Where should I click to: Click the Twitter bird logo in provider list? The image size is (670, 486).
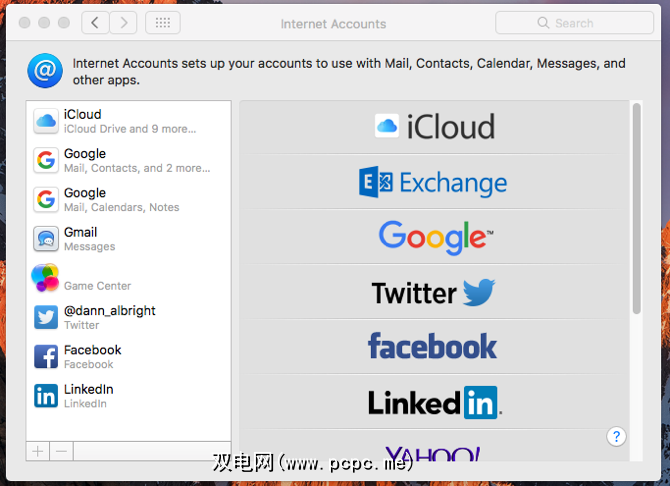point(479,292)
